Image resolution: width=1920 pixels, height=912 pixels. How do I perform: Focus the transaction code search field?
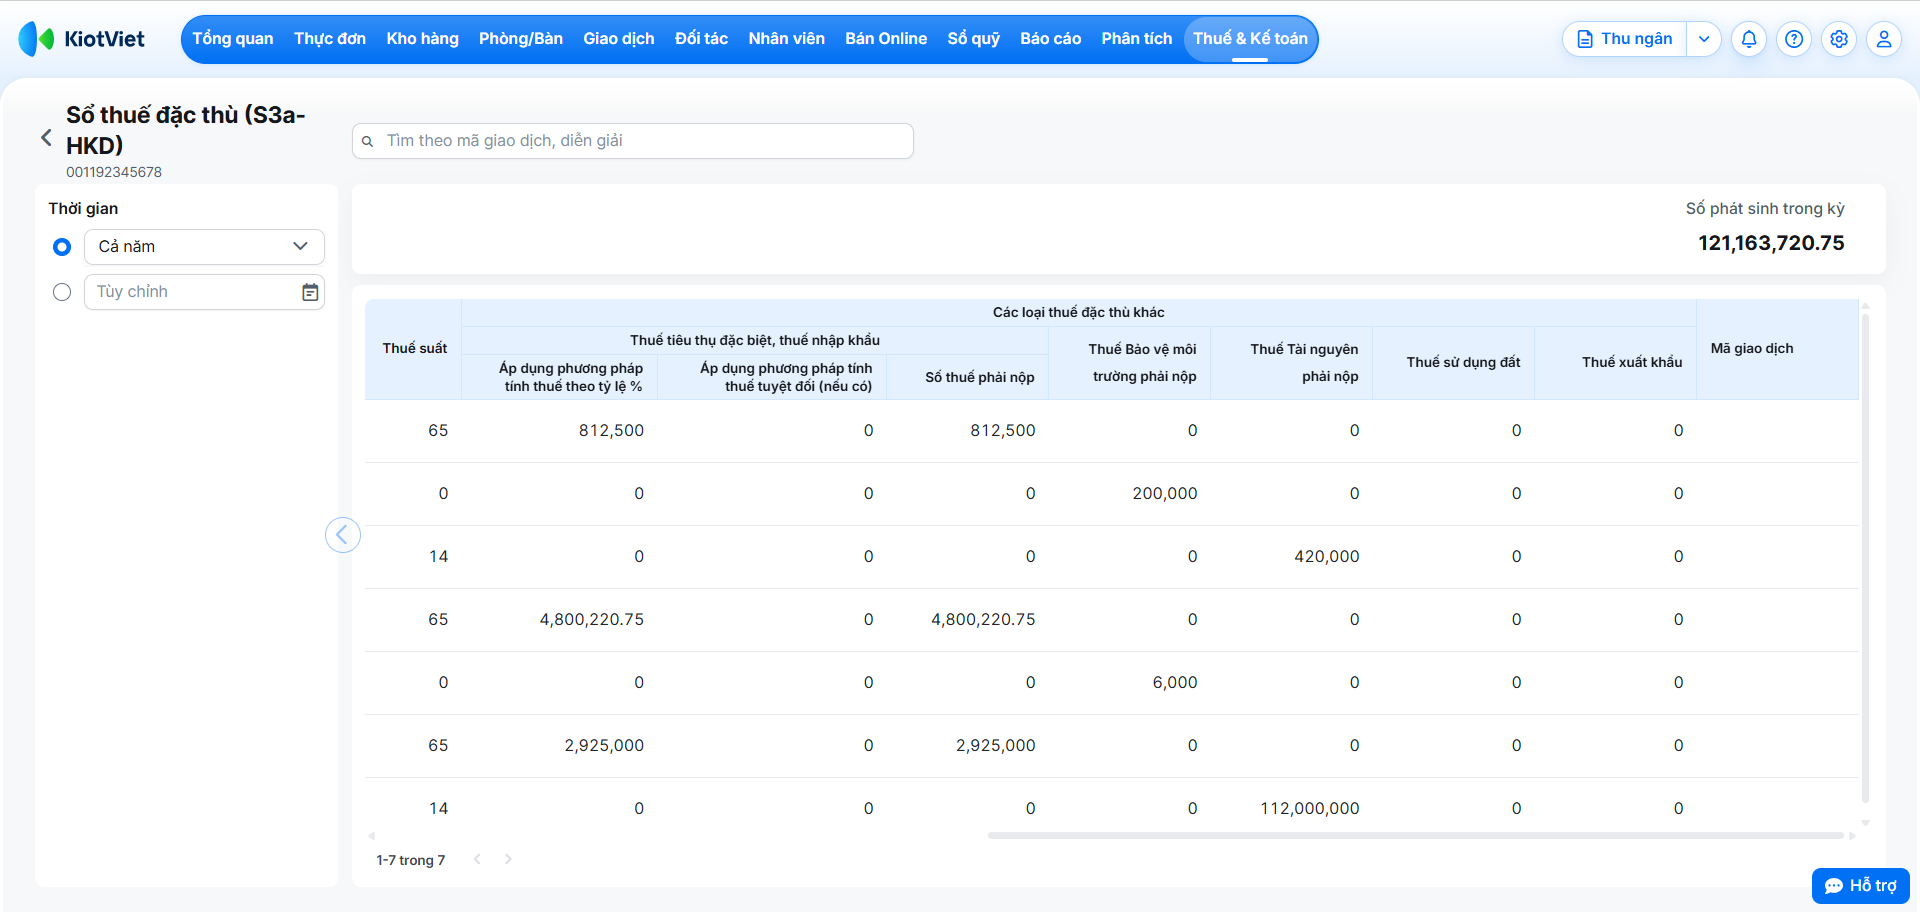pos(633,141)
